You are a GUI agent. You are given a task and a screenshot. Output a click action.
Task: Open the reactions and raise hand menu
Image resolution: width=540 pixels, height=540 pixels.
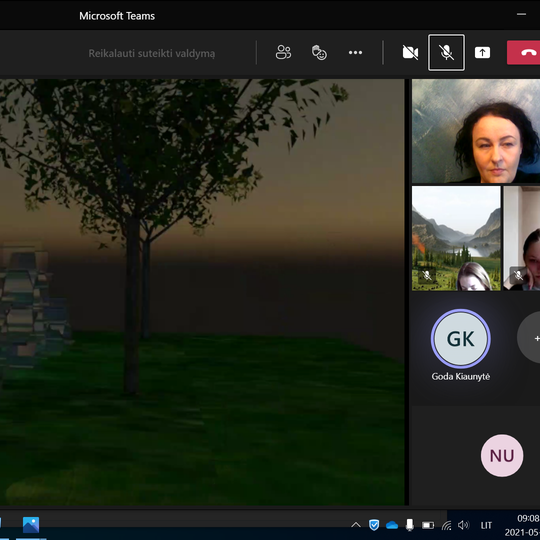(x=319, y=52)
